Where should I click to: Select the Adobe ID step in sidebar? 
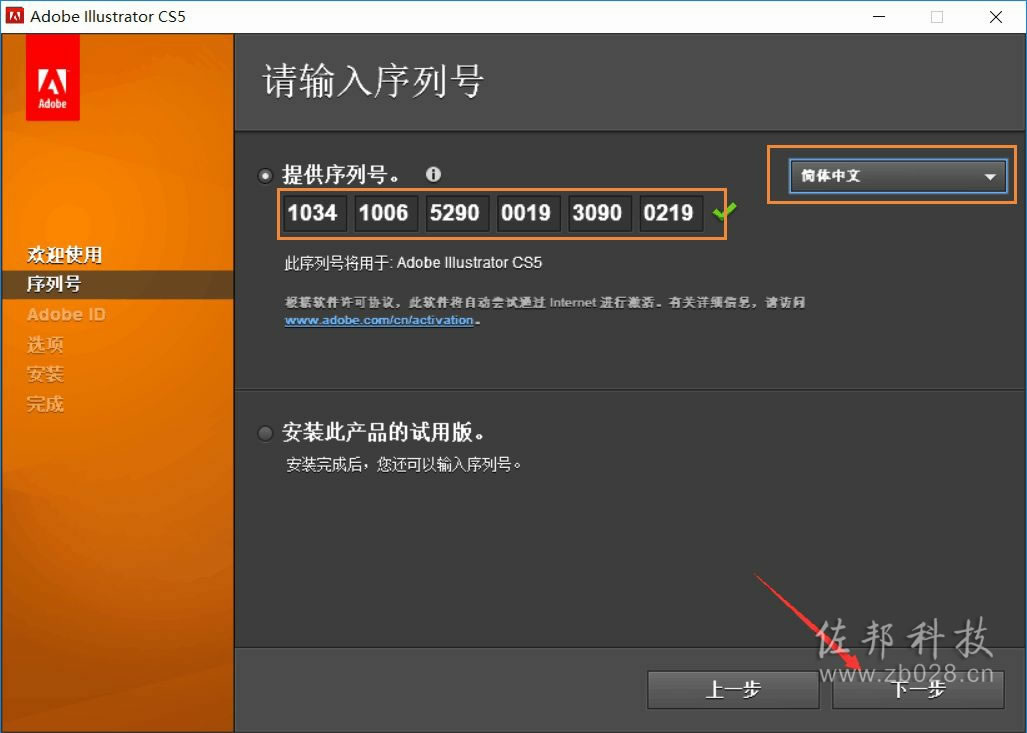[66, 314]
